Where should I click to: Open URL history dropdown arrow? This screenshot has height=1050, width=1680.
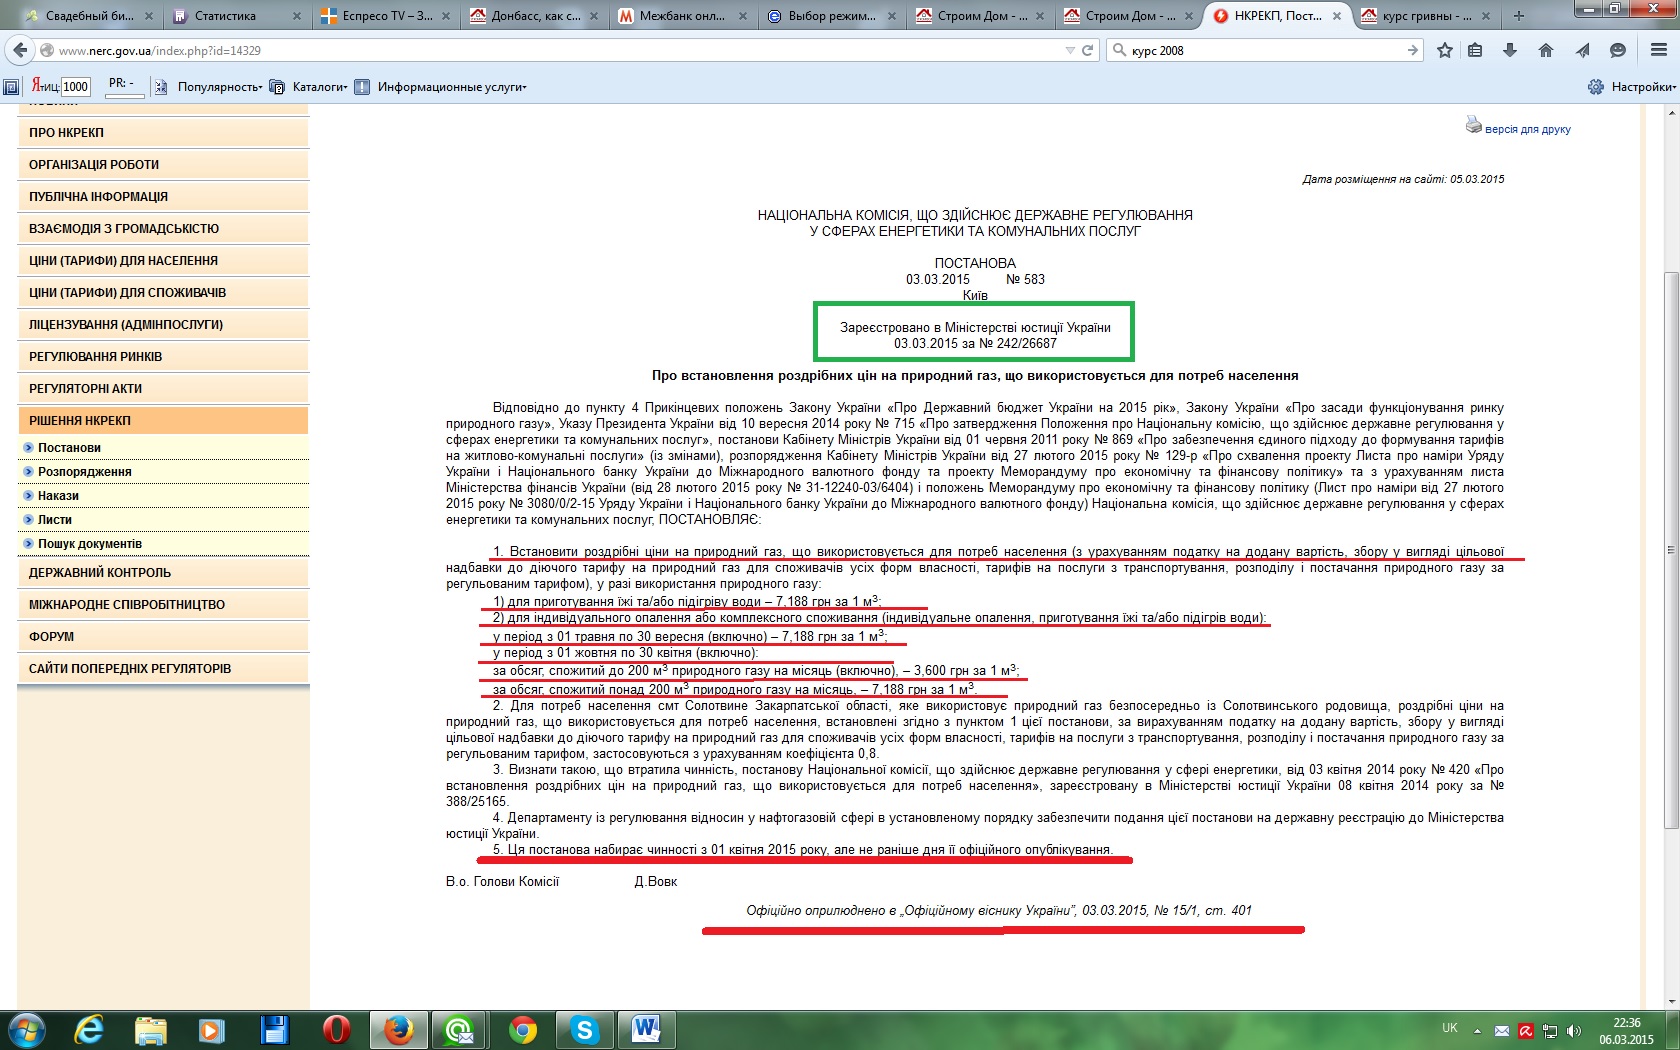tap(1070, 50)
